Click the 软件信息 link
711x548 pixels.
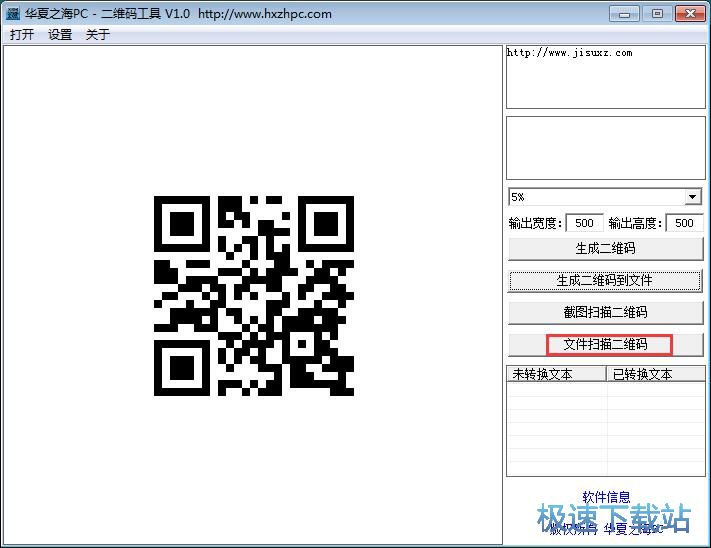606,497
